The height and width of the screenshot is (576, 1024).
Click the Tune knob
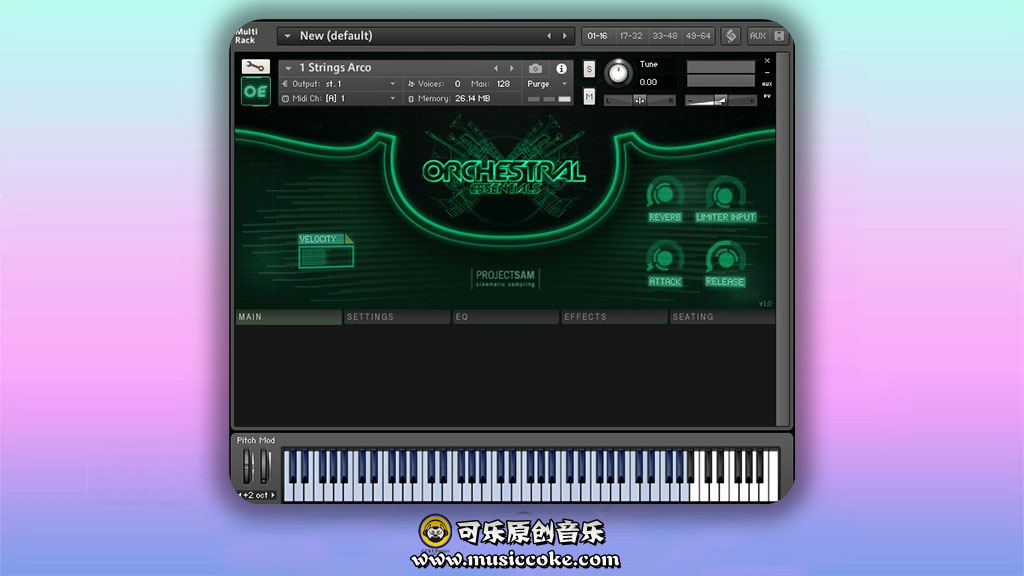[618, 72]
